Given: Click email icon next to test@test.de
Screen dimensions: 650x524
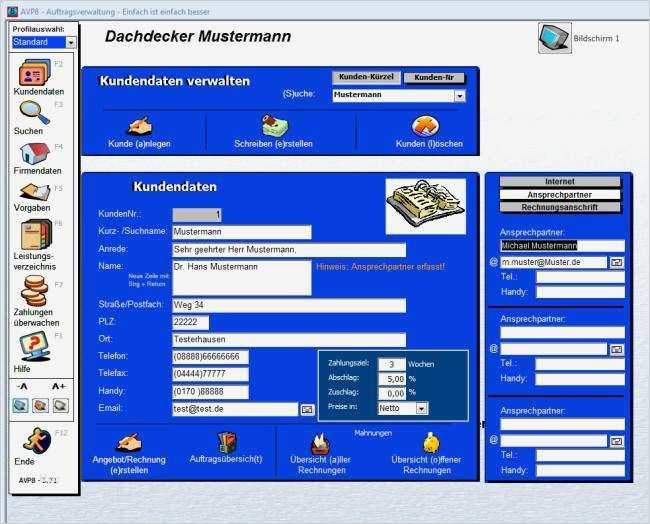Looking at the screenshot, I should 307,410.
